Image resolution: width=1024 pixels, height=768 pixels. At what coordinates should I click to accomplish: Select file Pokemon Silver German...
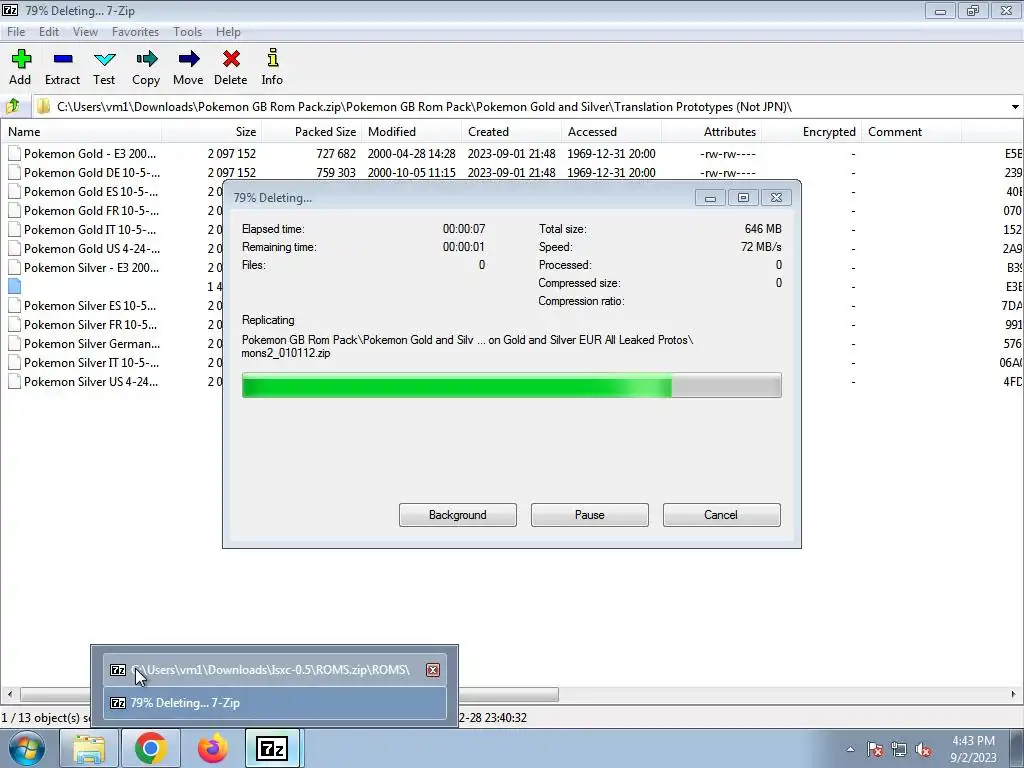click(91, 343)
